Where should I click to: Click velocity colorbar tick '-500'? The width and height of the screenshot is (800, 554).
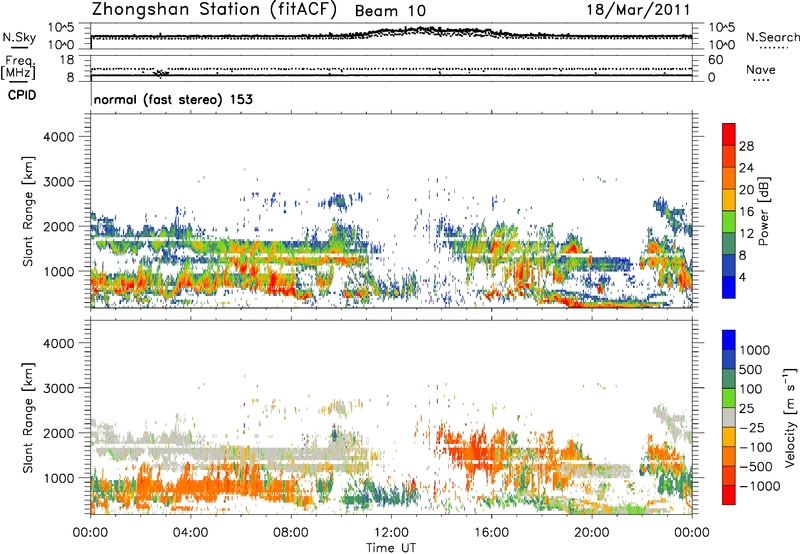point(756,467)
